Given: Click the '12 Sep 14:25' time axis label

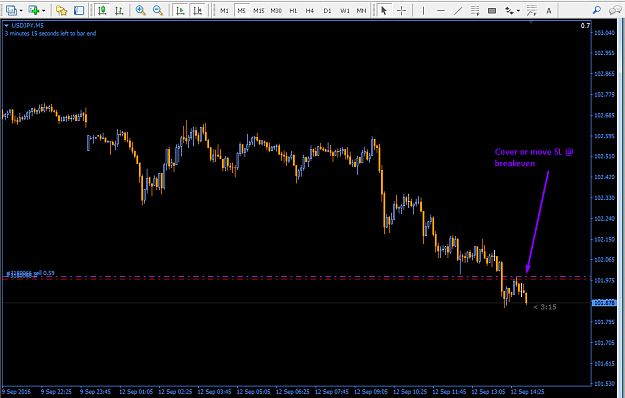Looking at the screenshot, I should pos(527,392).
